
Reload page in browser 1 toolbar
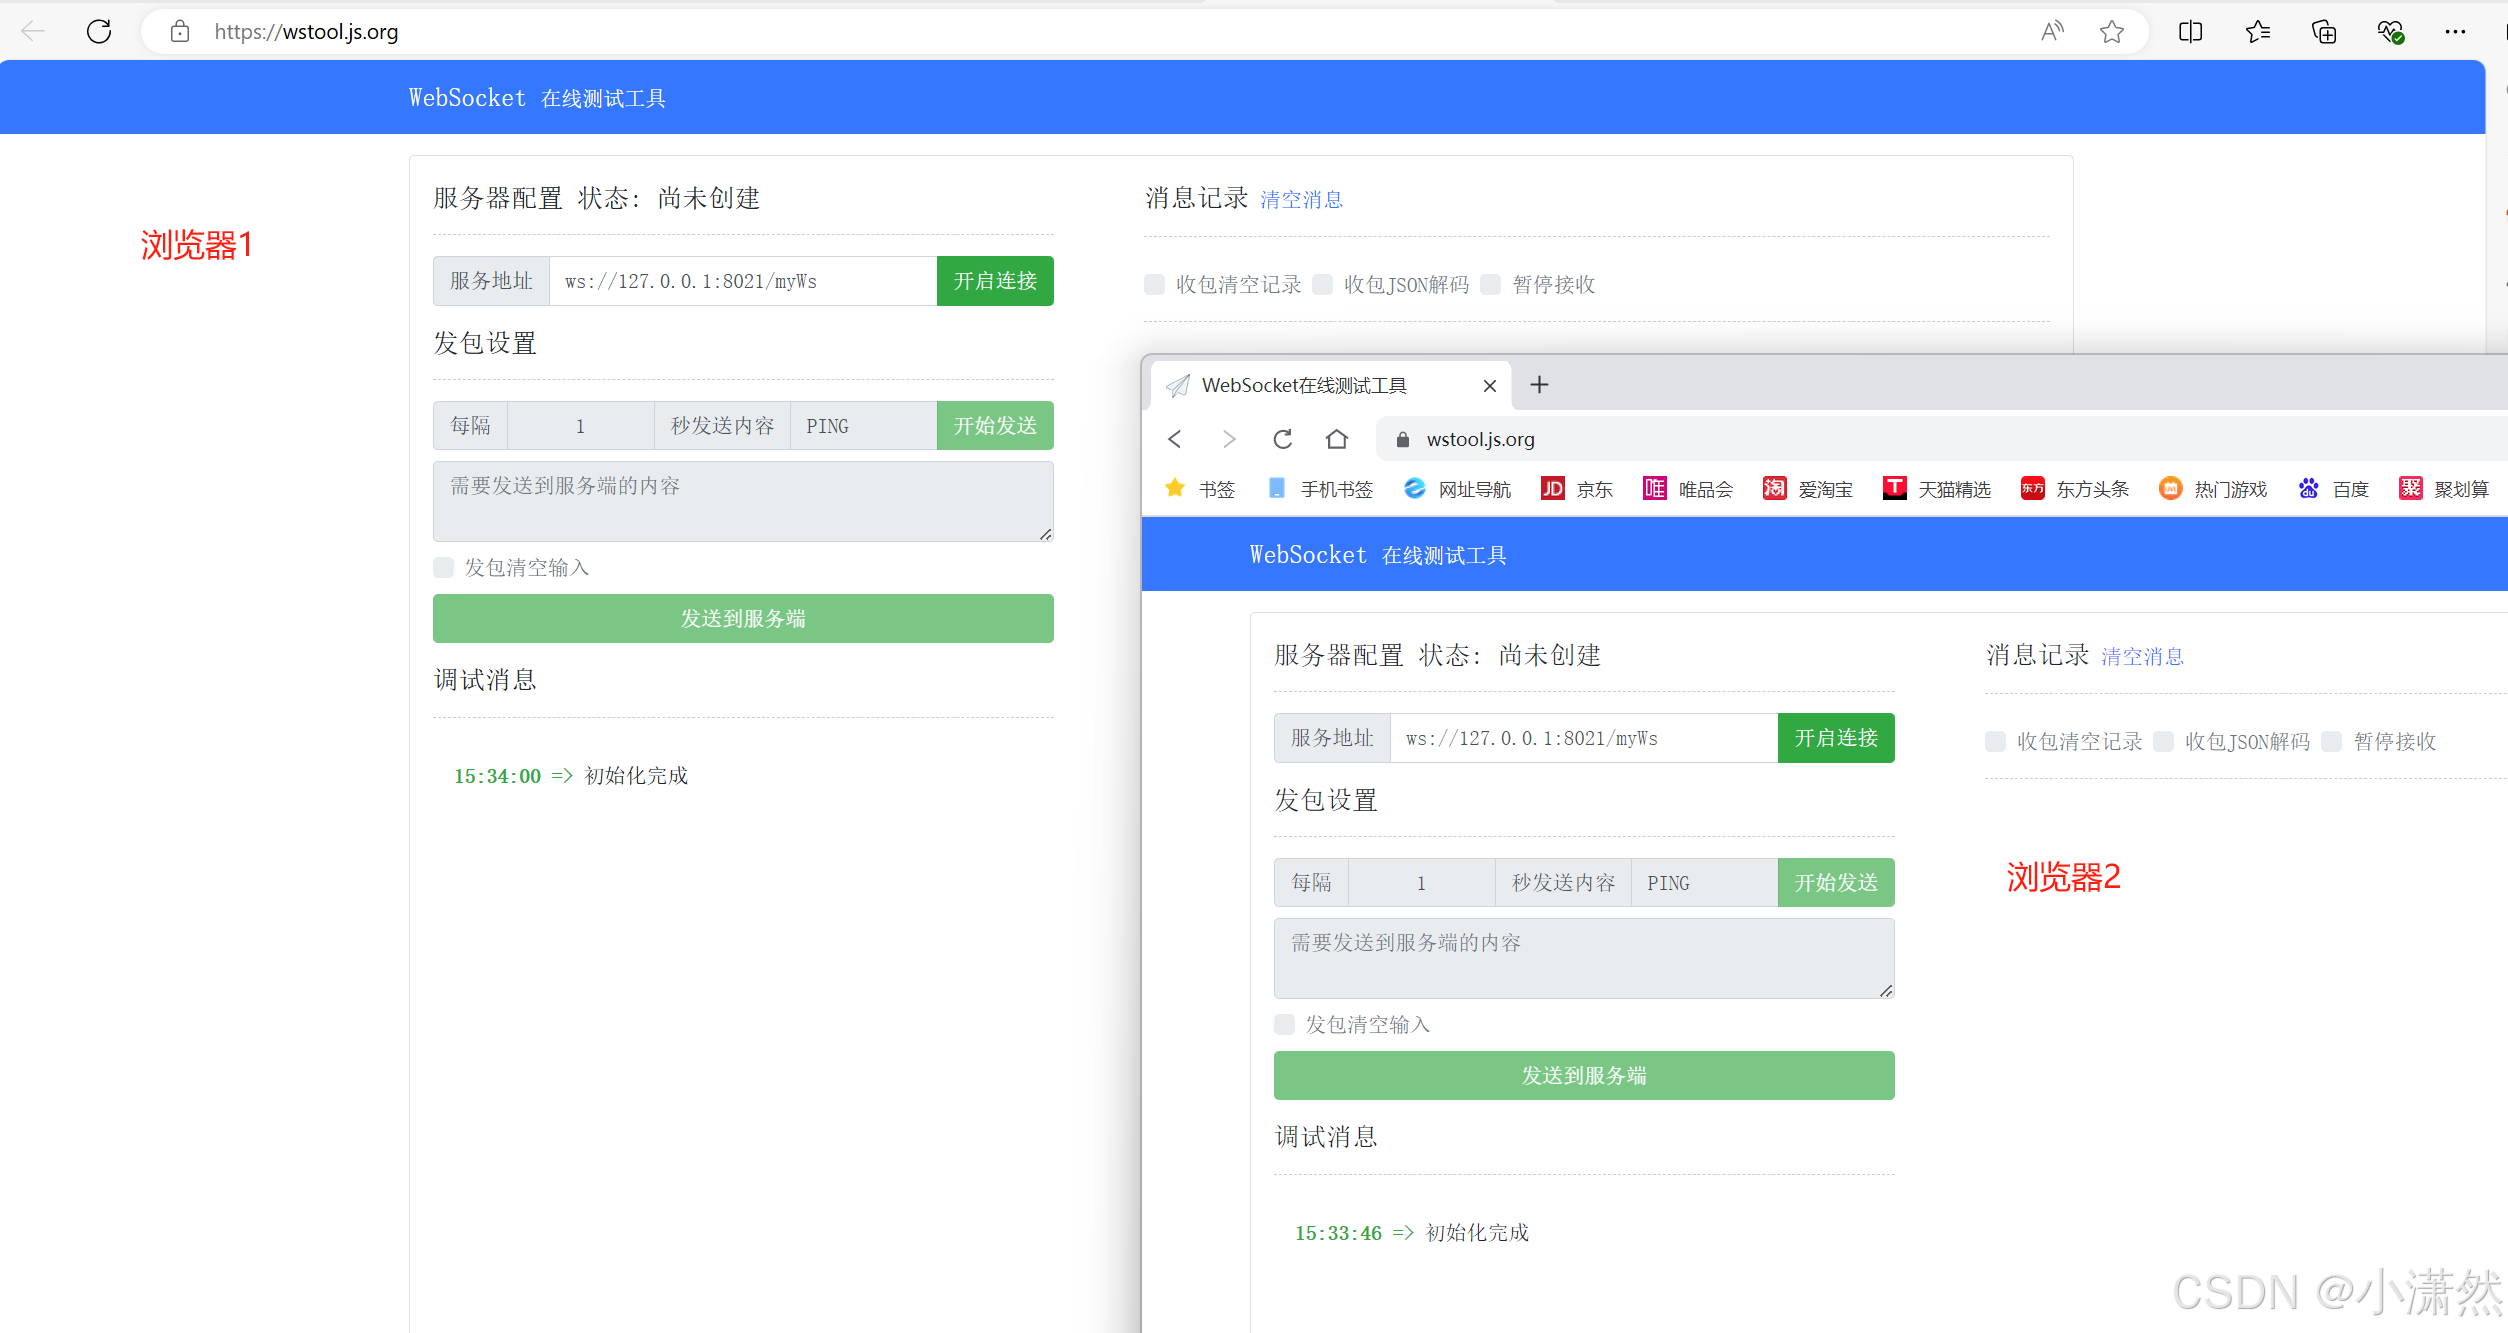pos(99,31)
